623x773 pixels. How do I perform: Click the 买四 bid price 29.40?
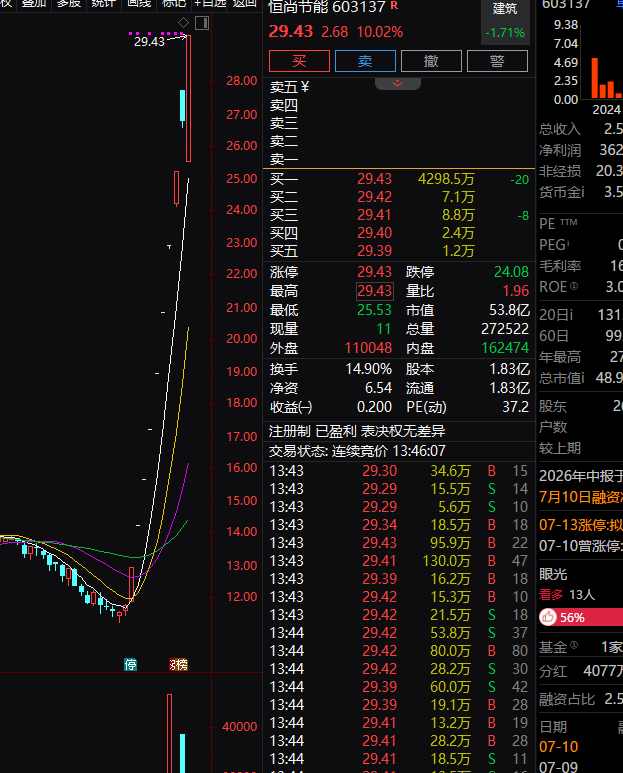click(375, 233)
